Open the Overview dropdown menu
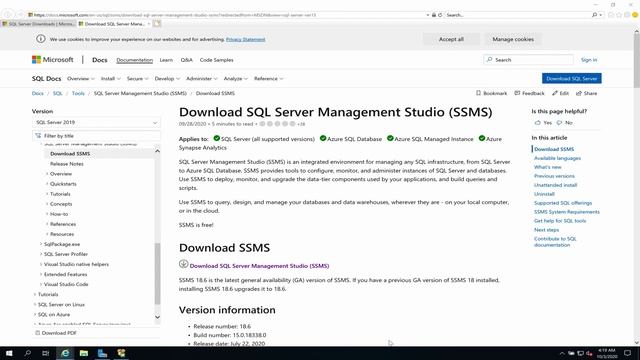This screenshot has width=640, height=360. 81,78
